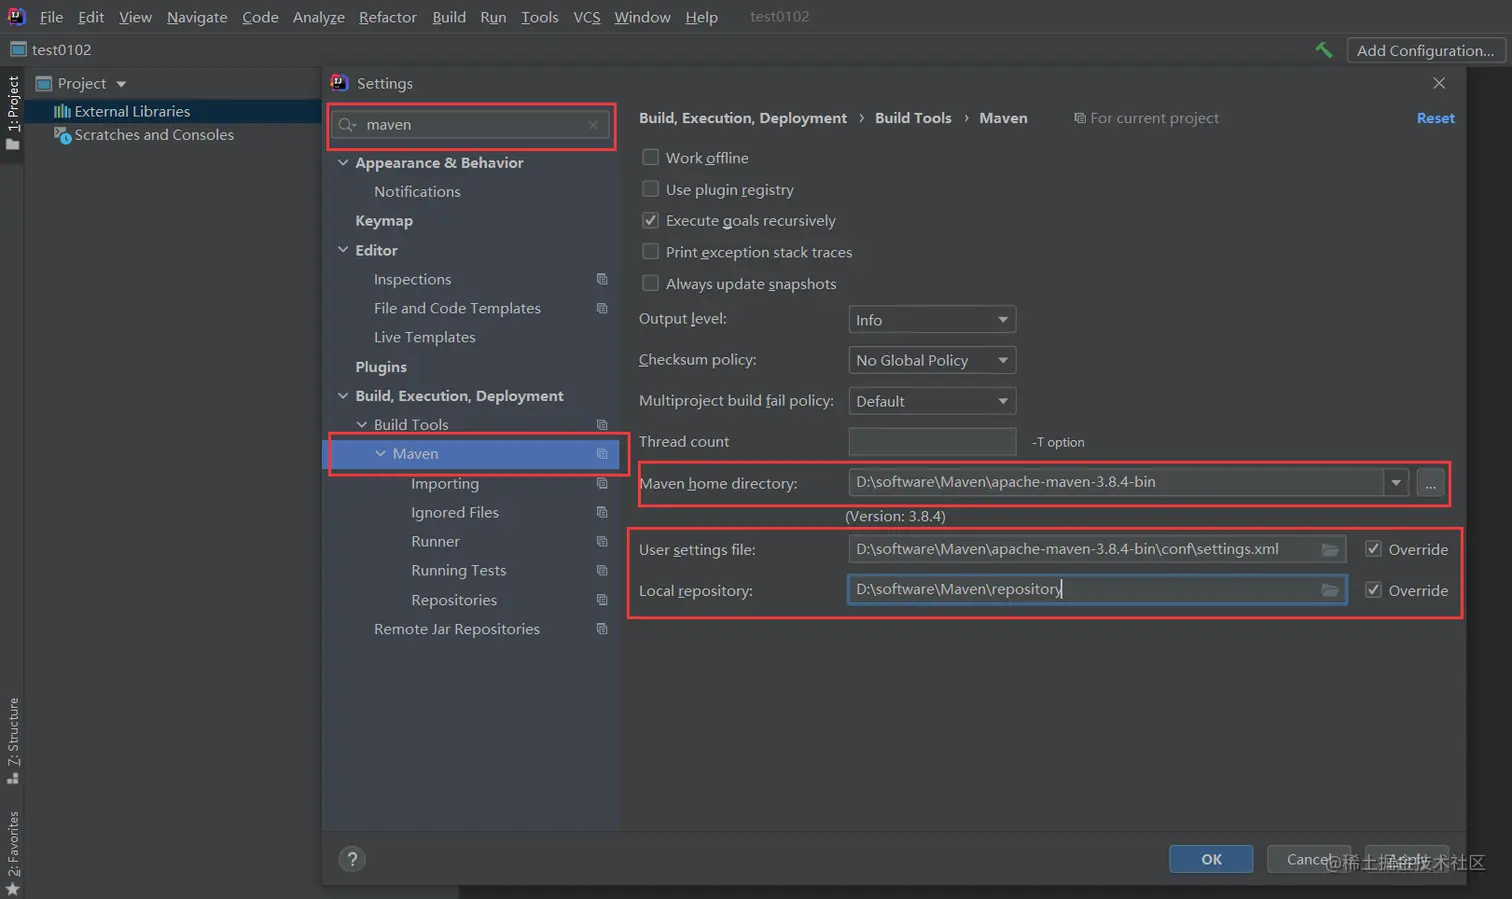Select Notifications in the settings tree
This screenshot has height=899, width=1512.
pos(417,192)
